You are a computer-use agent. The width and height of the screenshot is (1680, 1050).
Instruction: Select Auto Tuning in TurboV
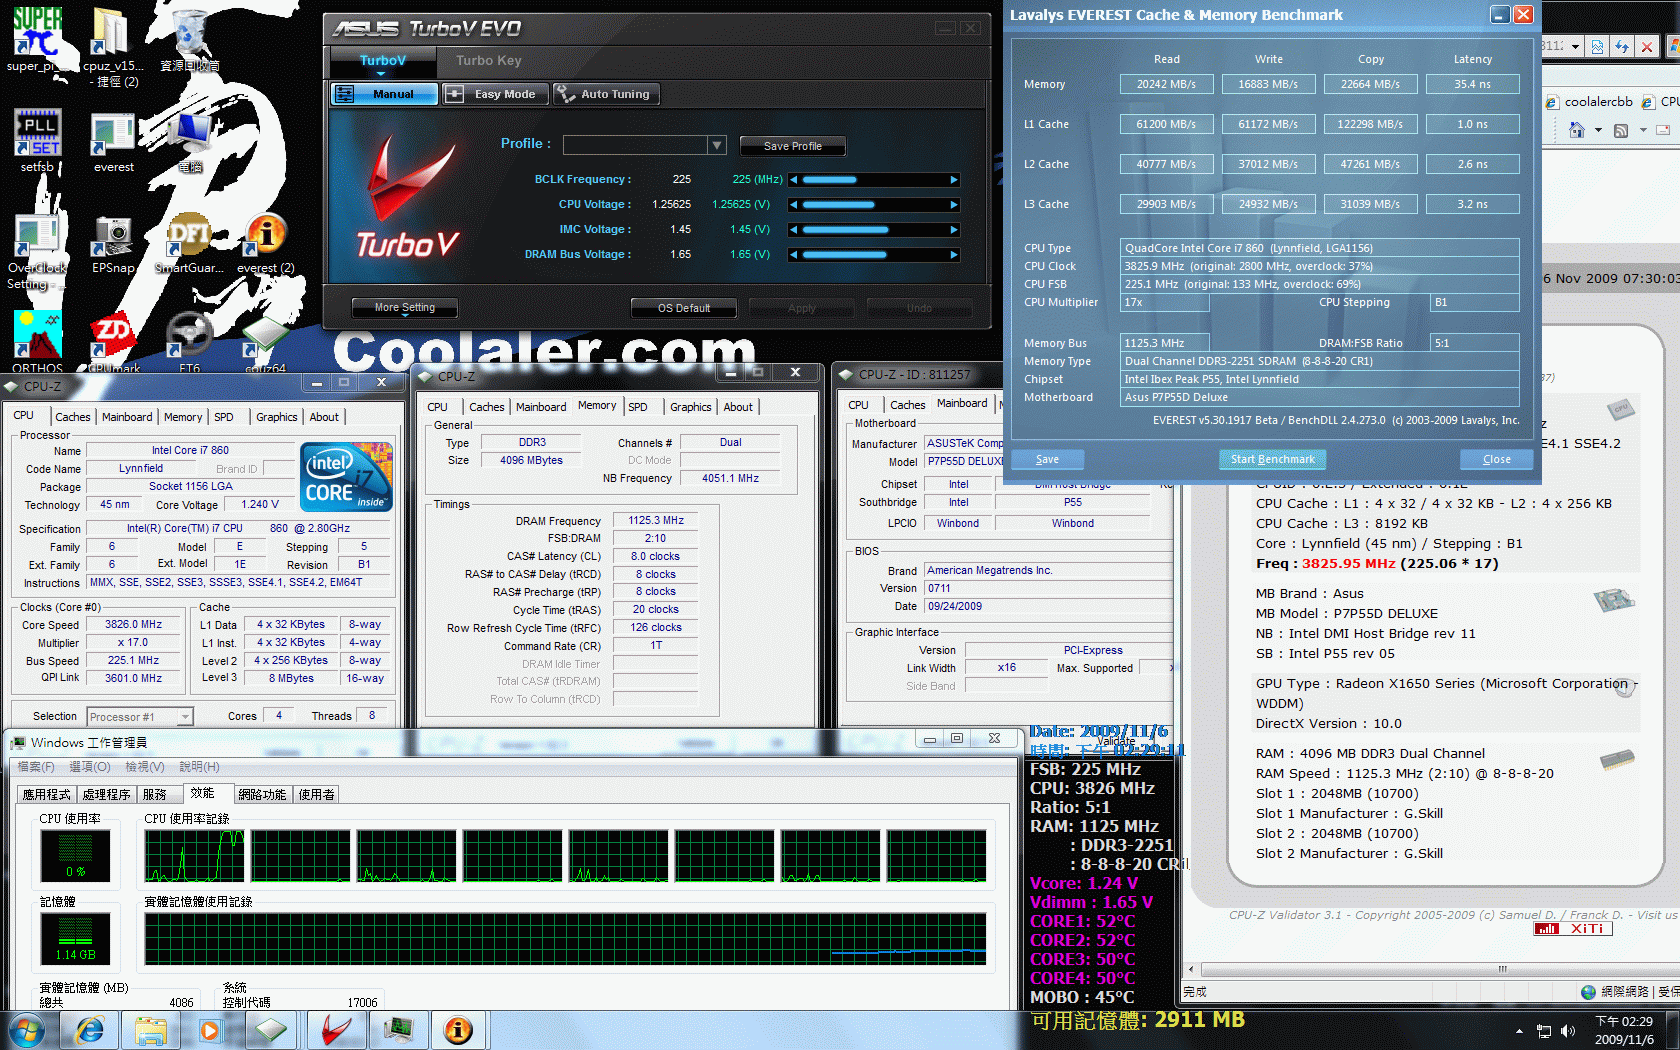[607, 94]
